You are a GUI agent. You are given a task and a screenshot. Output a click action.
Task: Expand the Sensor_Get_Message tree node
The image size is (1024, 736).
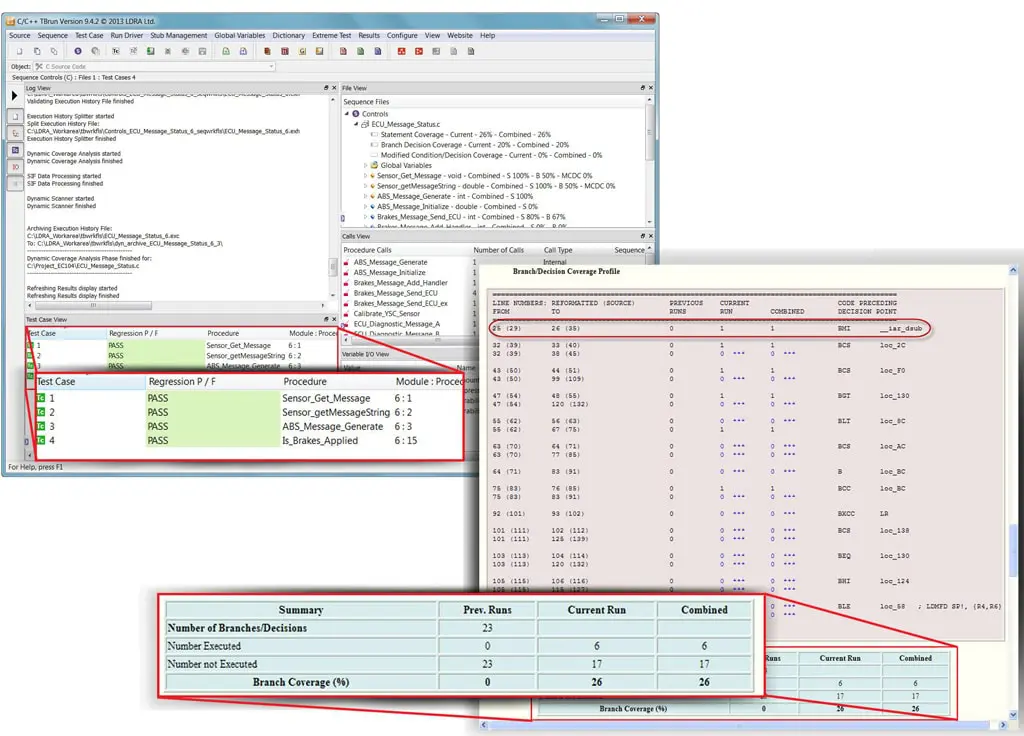click(x=366, y=176)
